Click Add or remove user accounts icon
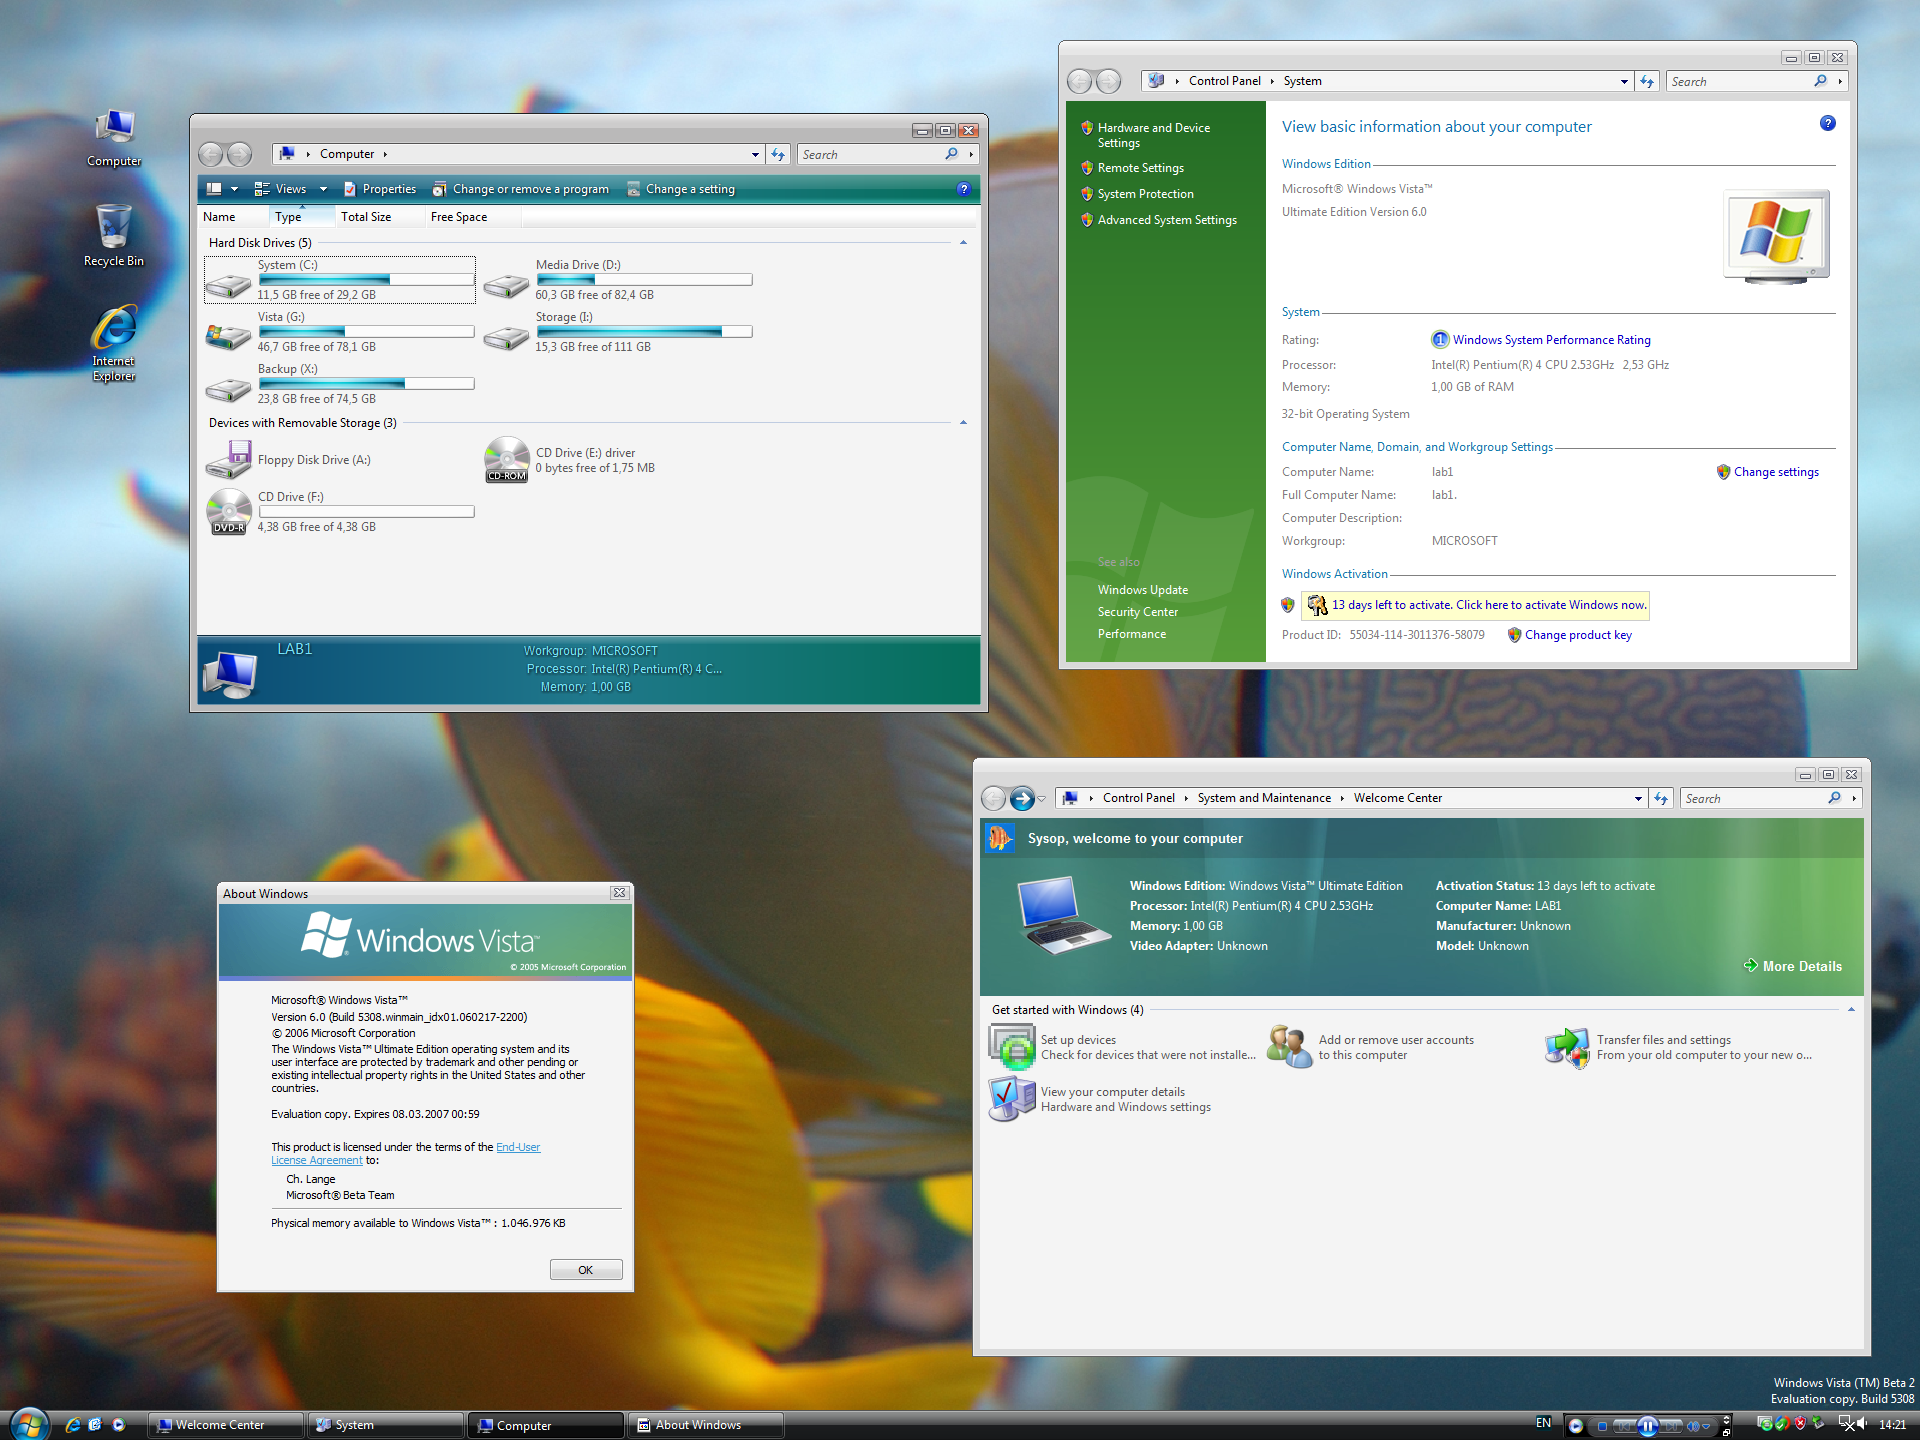This screenshot has height=1440, width=1920. point(1290,1047)
